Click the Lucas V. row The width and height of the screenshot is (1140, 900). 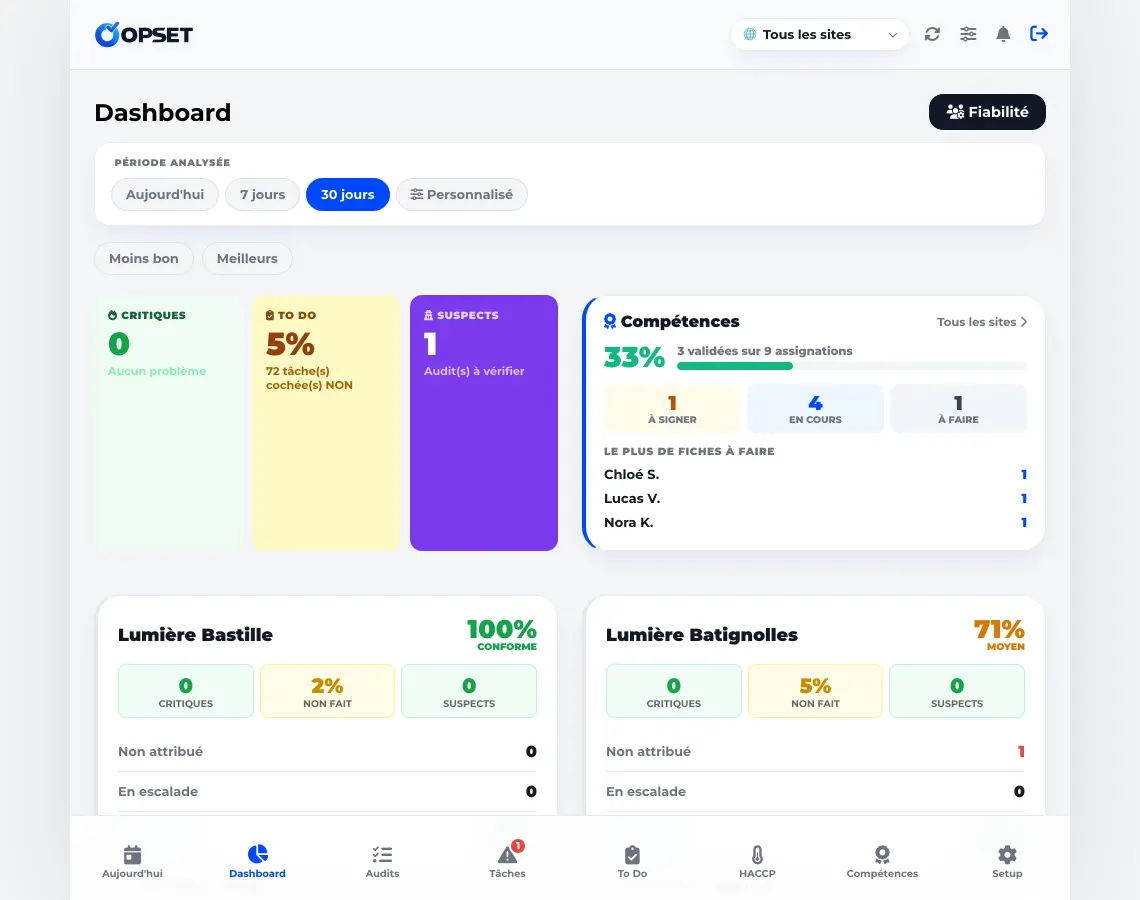[815, 499]
